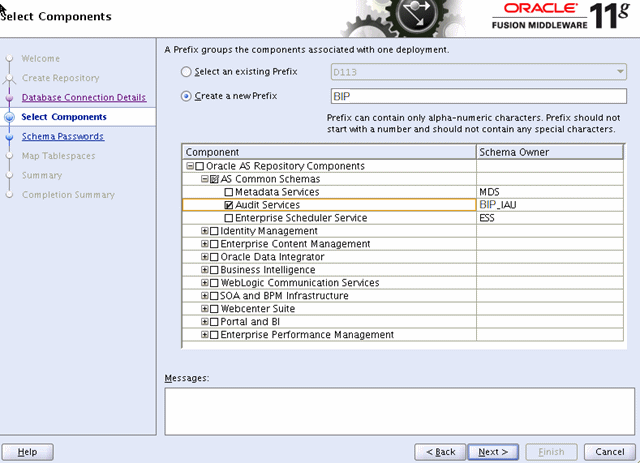The height and width of the screenshot is (463, 640).
Task: Expand the WebLogic Communication Services node
Action: pyautogui.click(x=204, y=283)
